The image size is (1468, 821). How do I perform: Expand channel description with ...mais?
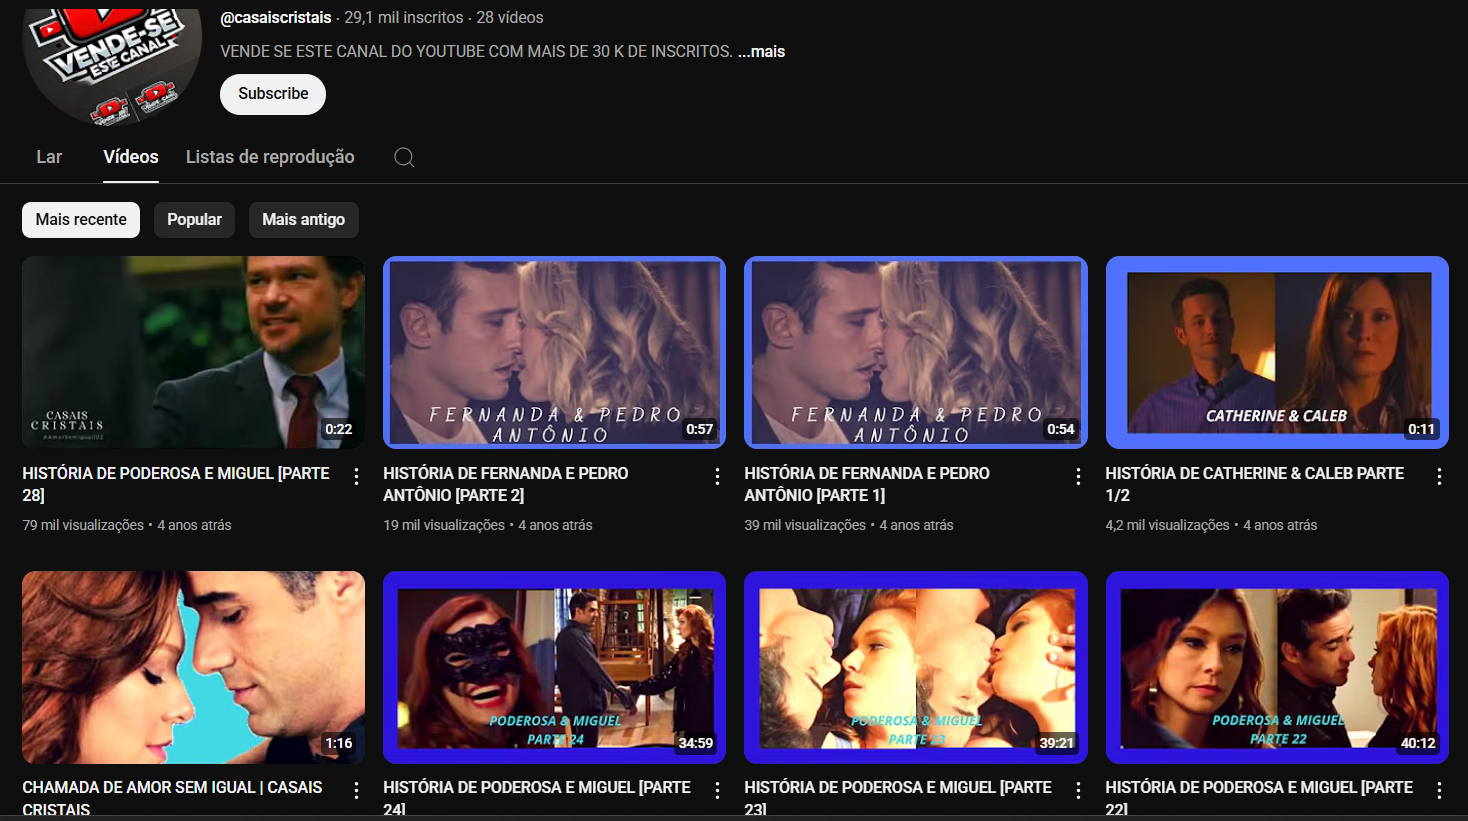click(x=761, y=51)
